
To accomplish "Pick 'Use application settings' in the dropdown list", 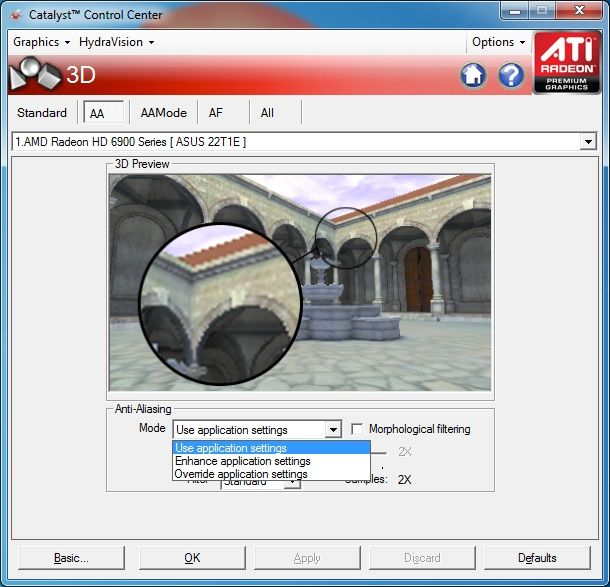I will click(x=232, y=448).
